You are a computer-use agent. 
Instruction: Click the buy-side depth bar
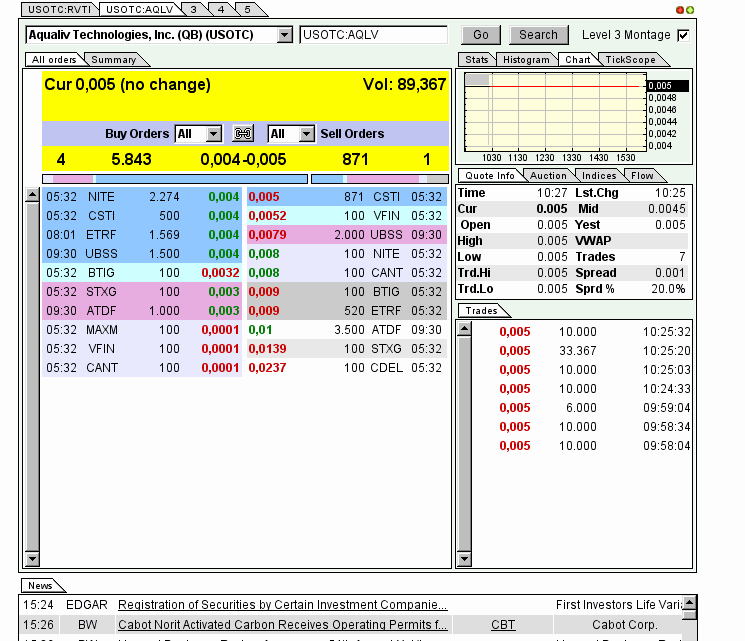[x=175, y=179]
